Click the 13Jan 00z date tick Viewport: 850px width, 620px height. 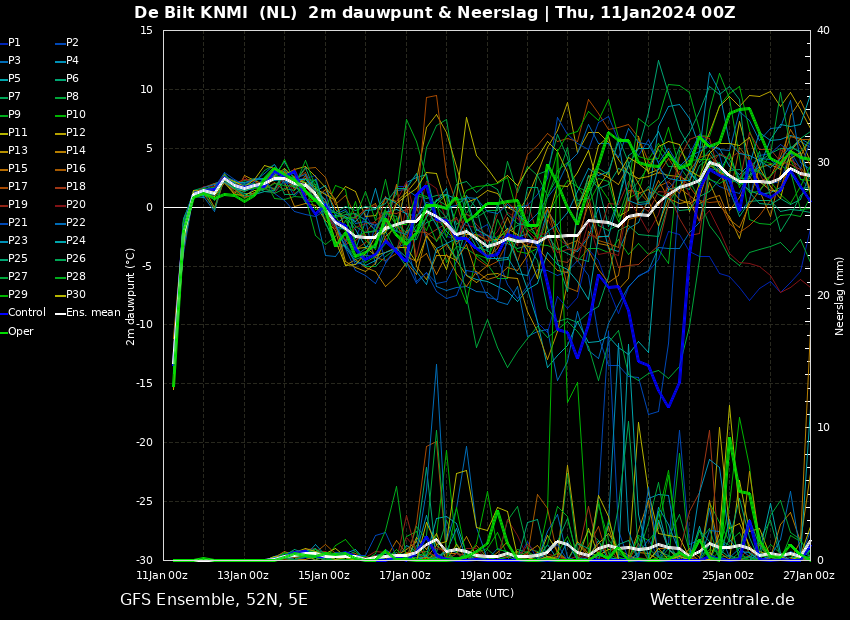coord(243,576)
